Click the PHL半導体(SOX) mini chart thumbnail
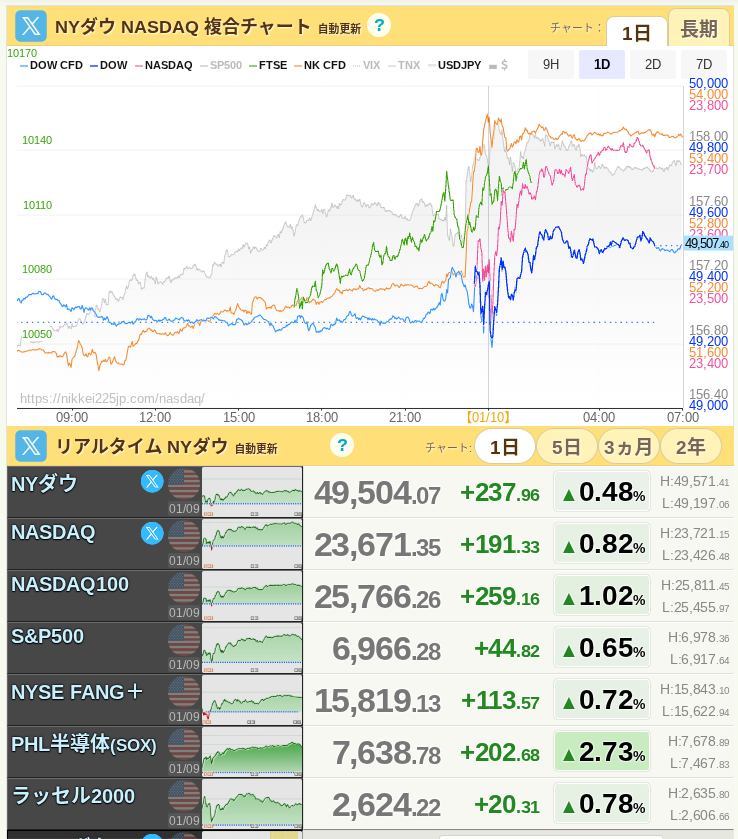Viewport: 738px width, 839px height. tap(252, 752)
